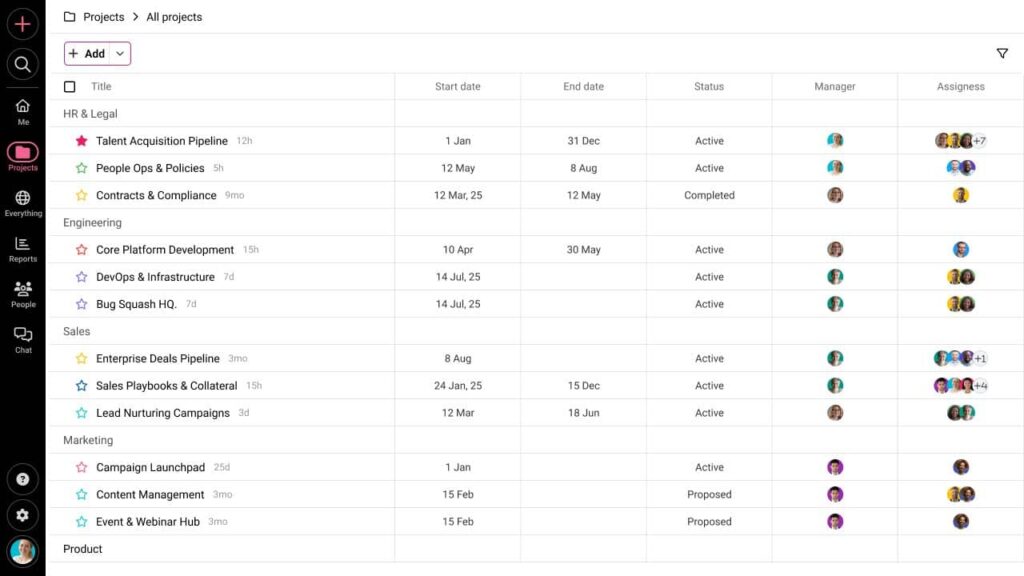Select the All projects breadcrumb
Viewport: 1024px width, 576px height.
pos(172,17)
